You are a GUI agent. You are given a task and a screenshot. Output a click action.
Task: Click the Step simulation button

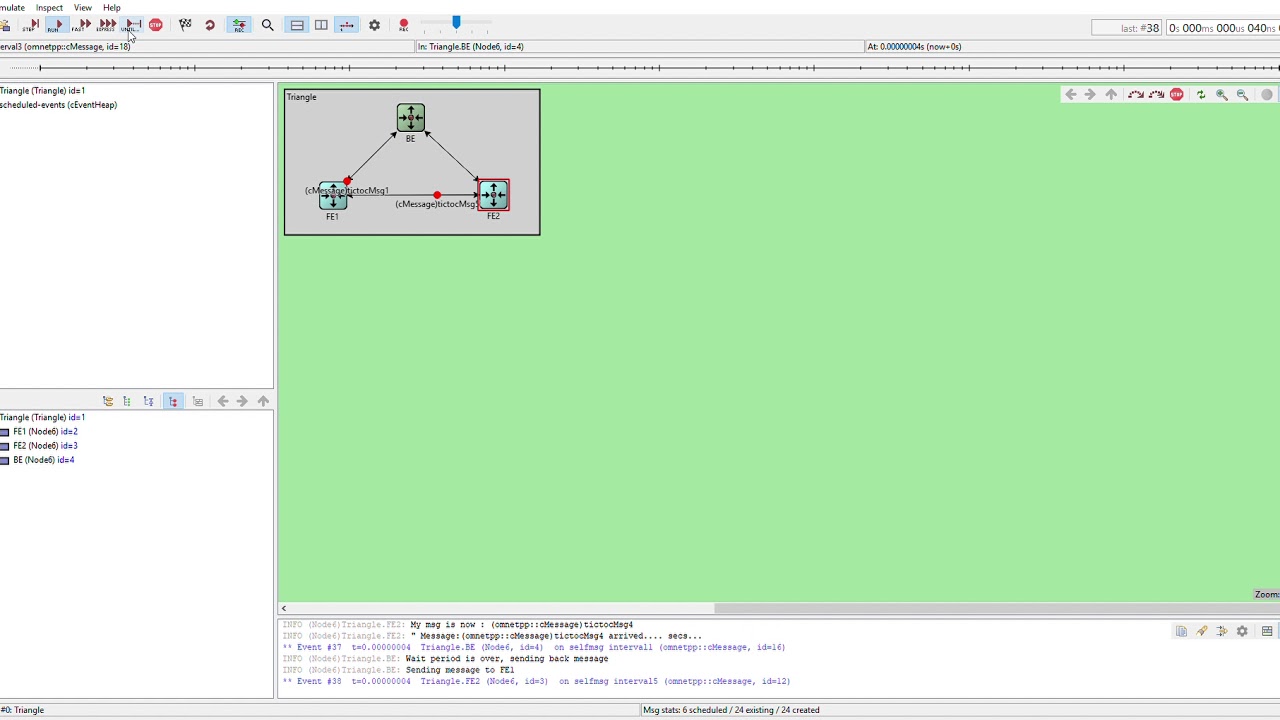(30, 25)
